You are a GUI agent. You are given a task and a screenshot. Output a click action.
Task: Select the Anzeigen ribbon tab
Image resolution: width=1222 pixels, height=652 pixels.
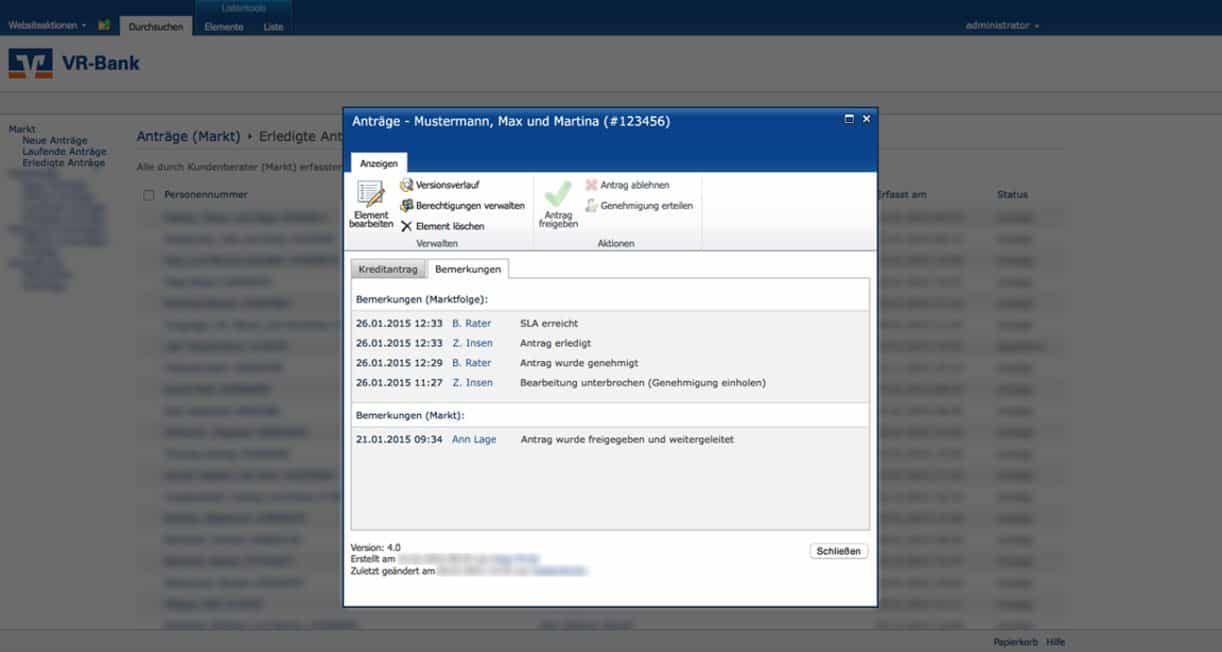tap(379, 163)
